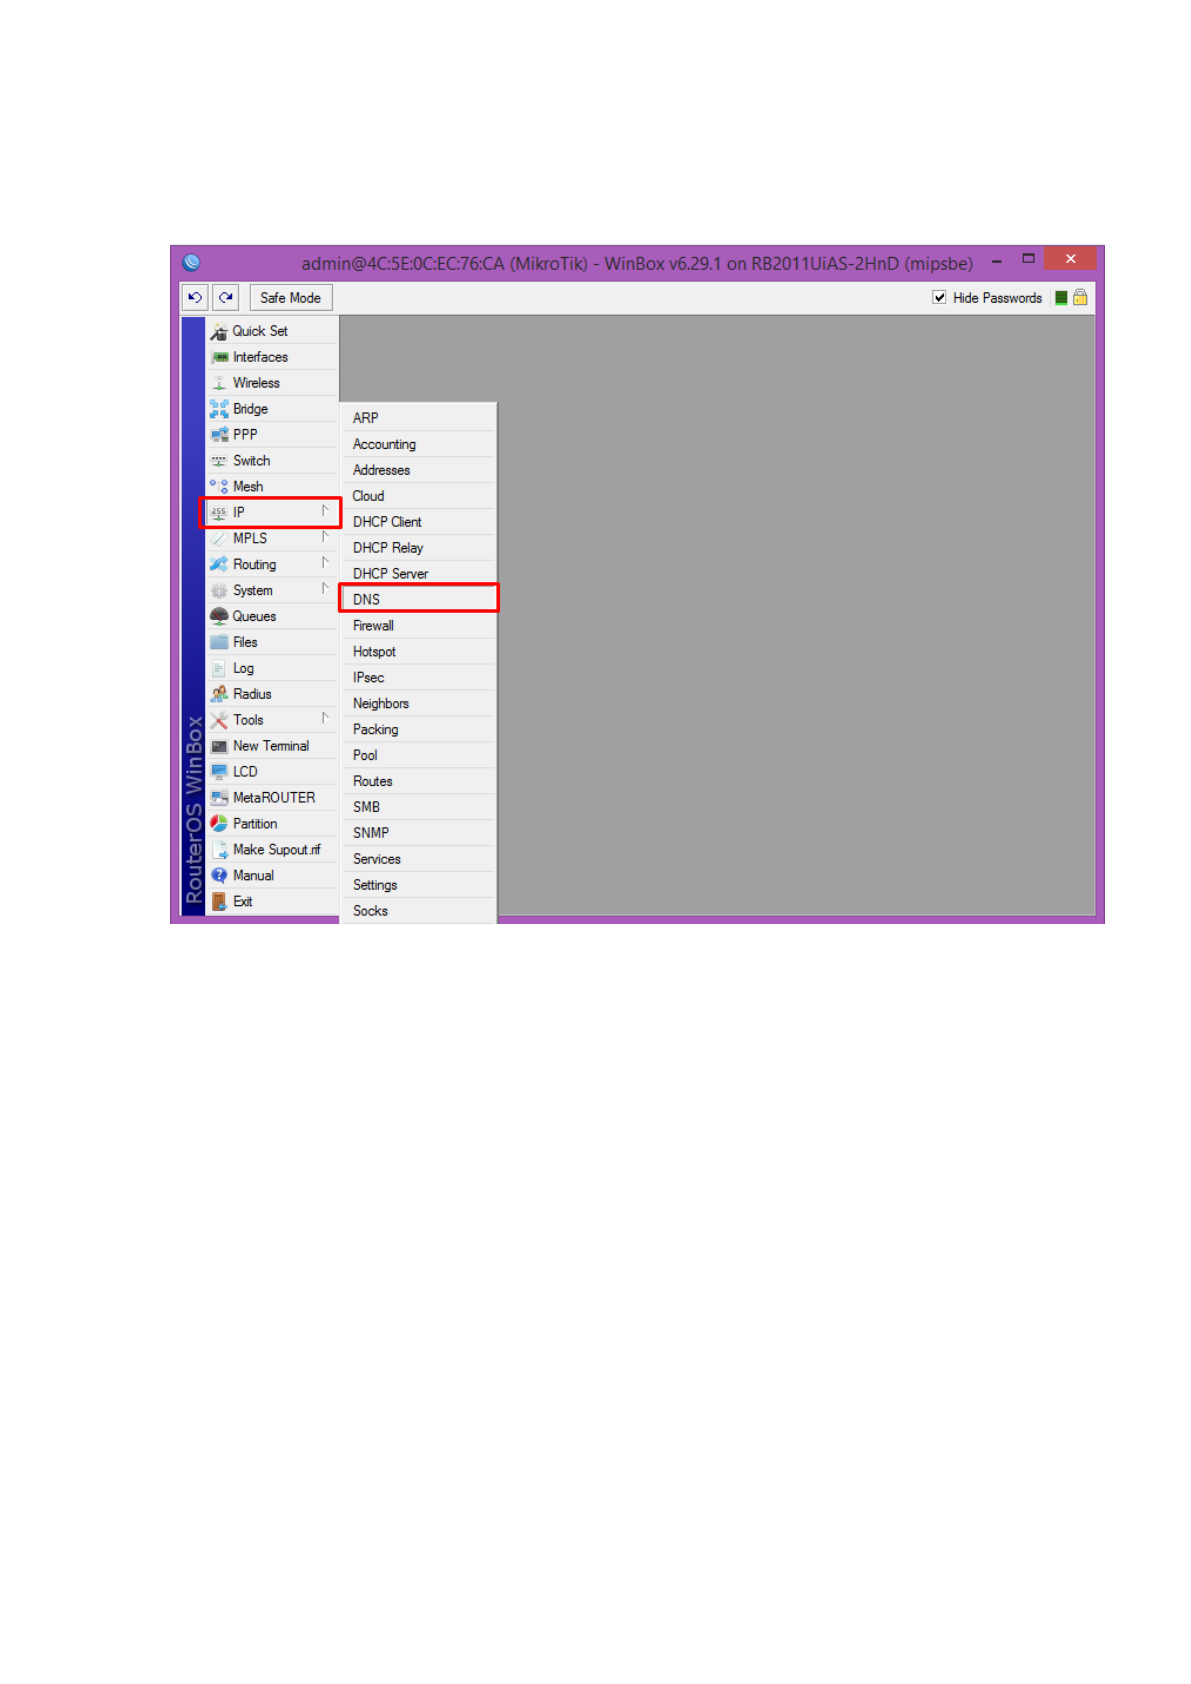Image resolution: width=1191 pixels, height=1684 pixels.
Task: Open DHCP Relay entry
Action: click(x=419, y=548)
